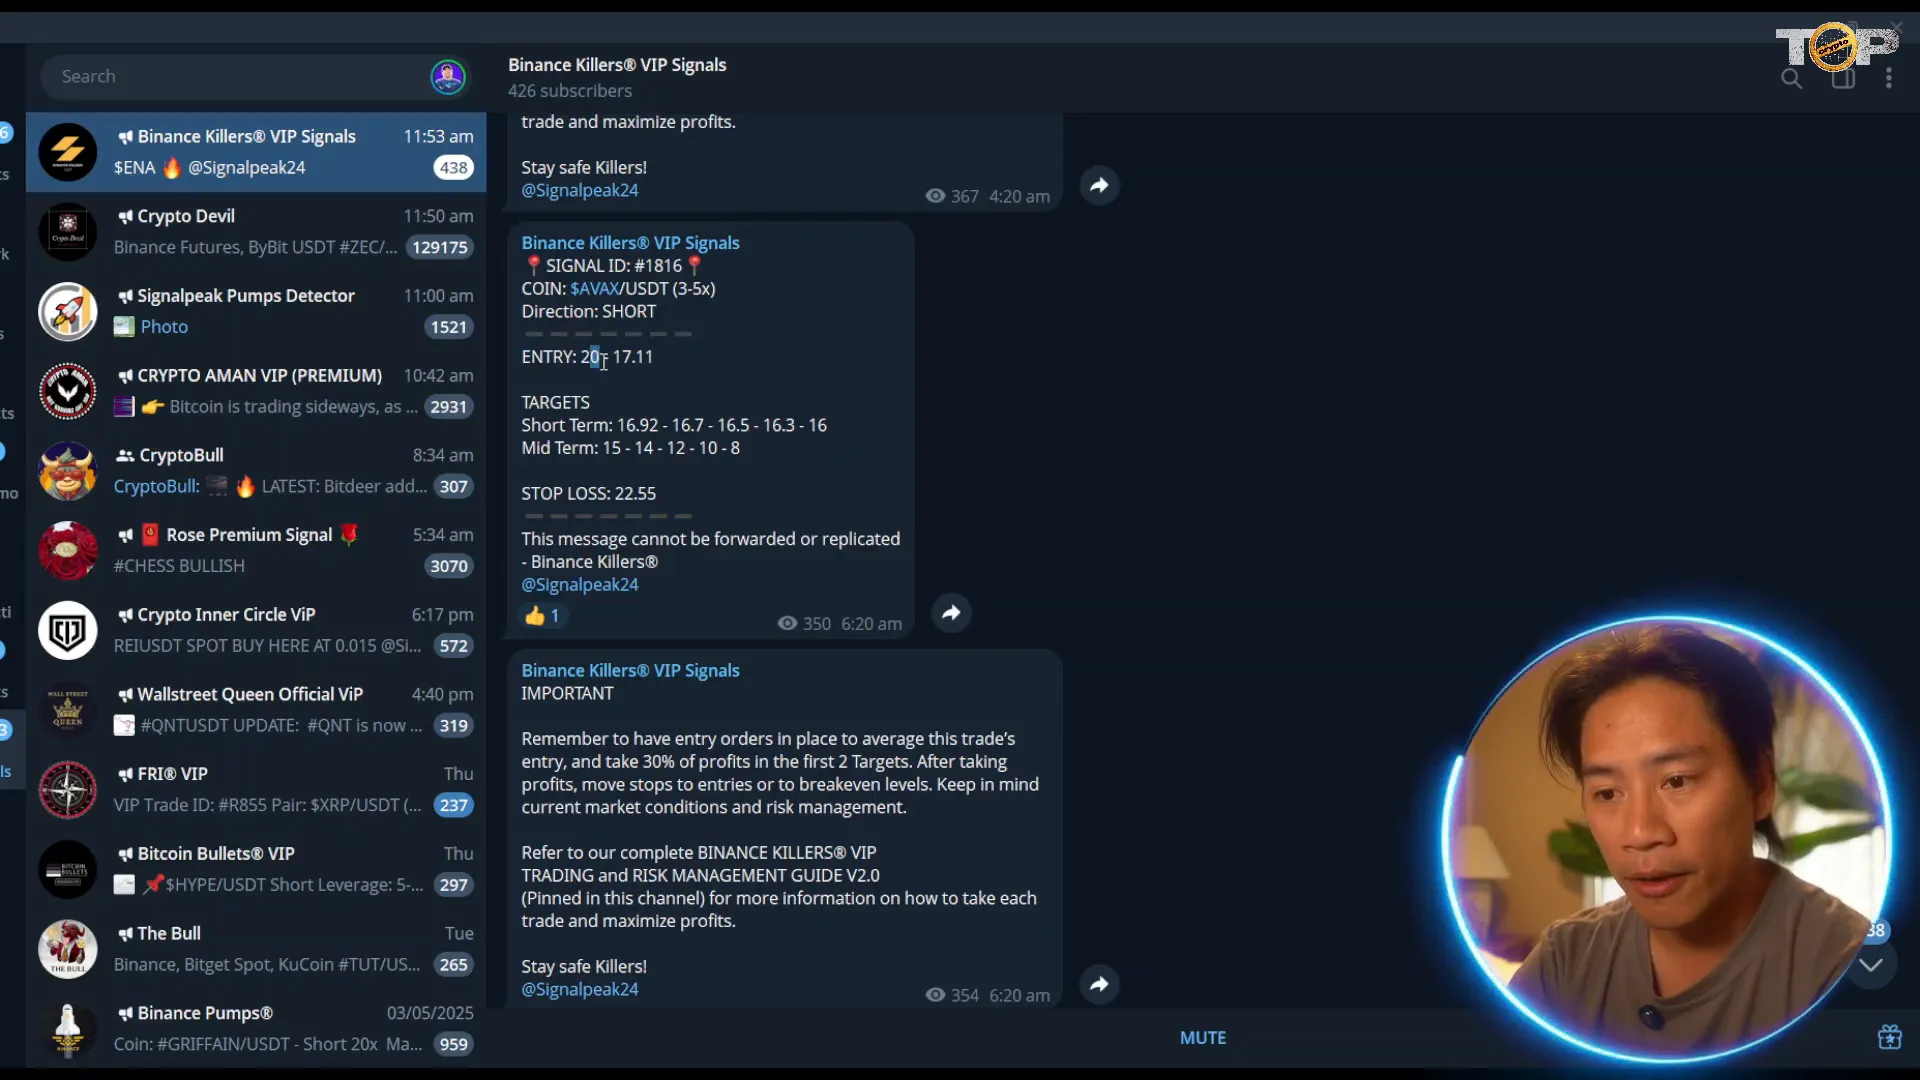The width and height of the screenshot is (1920, 1080).
Task: Click sender name above SIGNAL ID #1816
Action: point(630,243)
